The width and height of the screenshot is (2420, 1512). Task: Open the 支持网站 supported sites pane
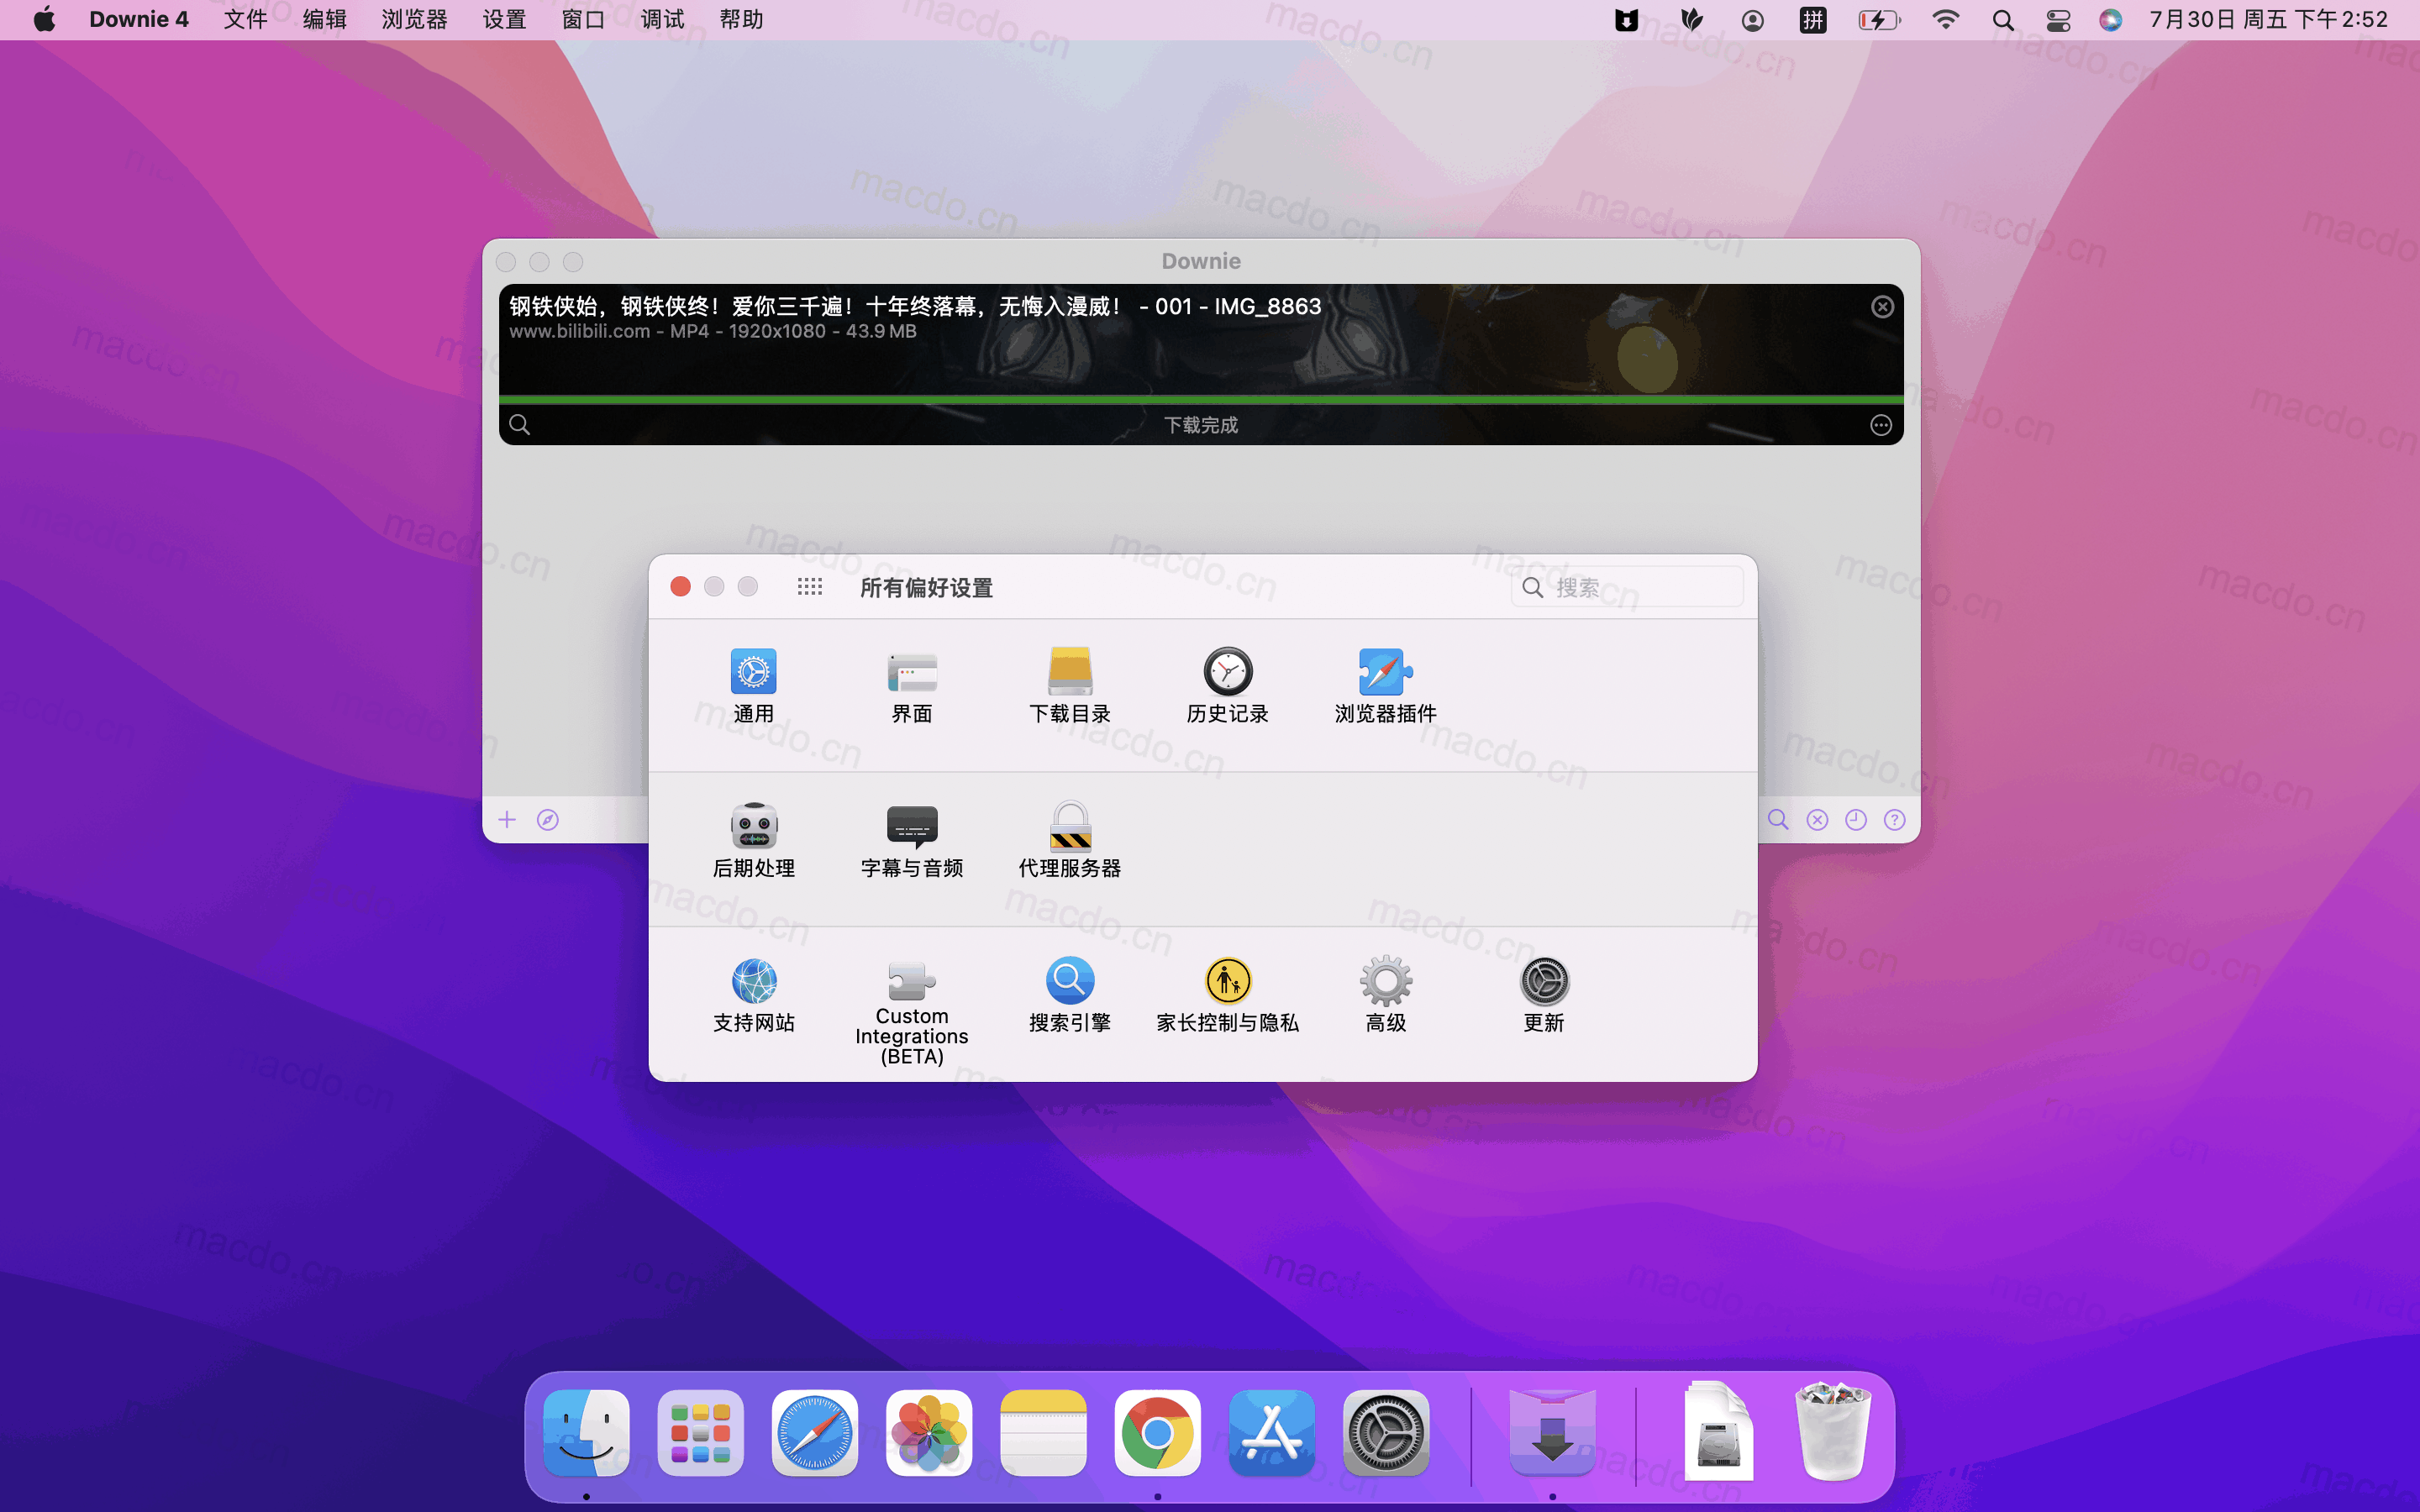pos(753,995)
